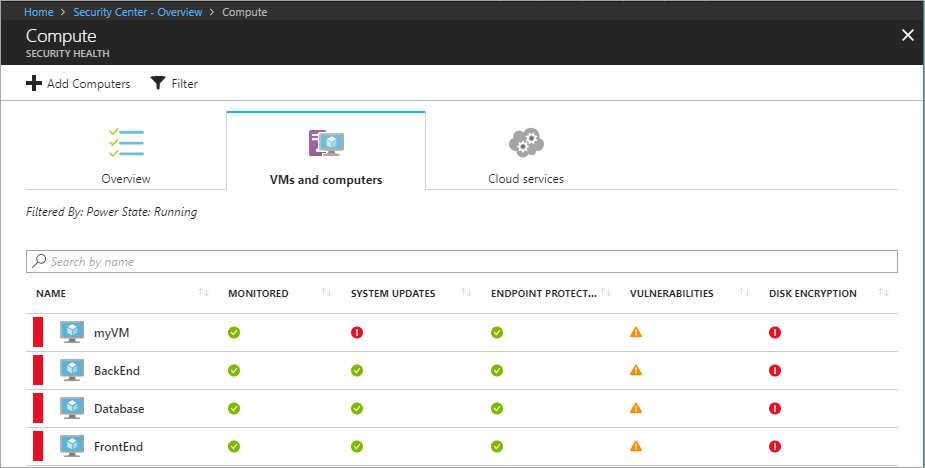Click the VMs and computers tab icon
Viewport: 925px width, 468px height.
click(x=326, y=143)
